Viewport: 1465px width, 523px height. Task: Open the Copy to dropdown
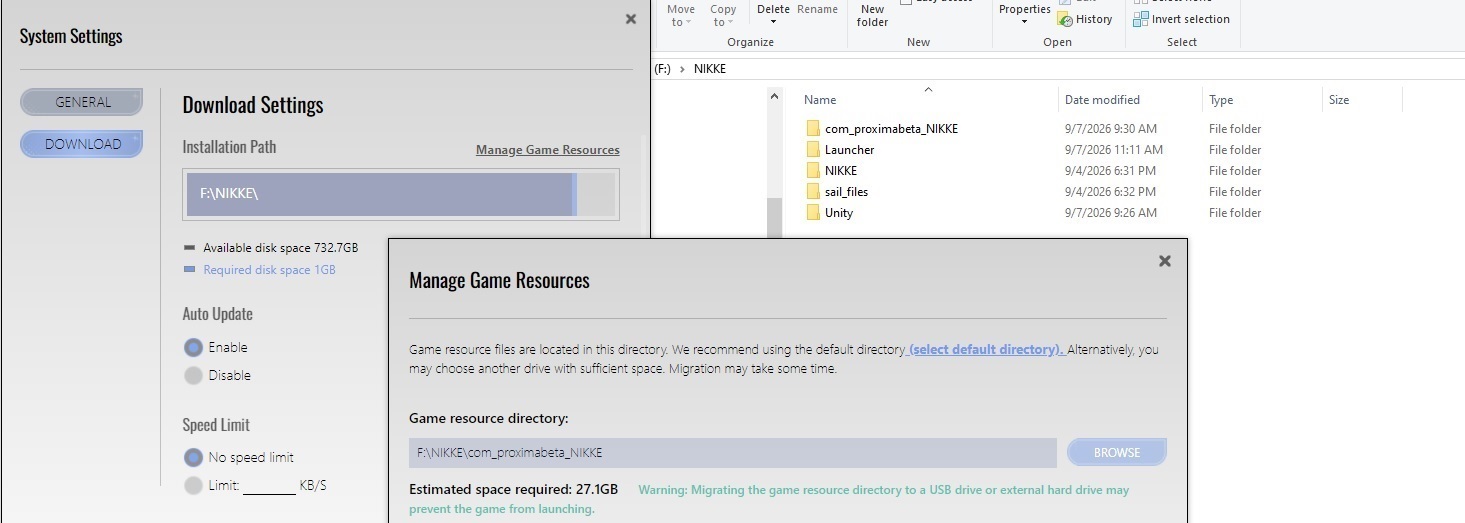pyautogui.click(x=723, y=15)
